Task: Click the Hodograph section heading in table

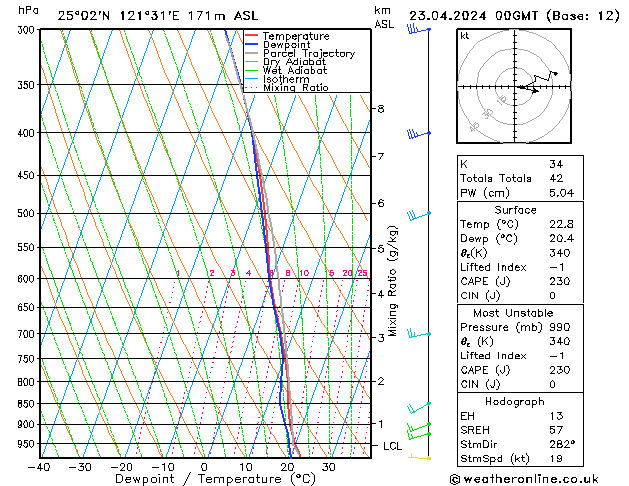Action: (x=515, y=401)
